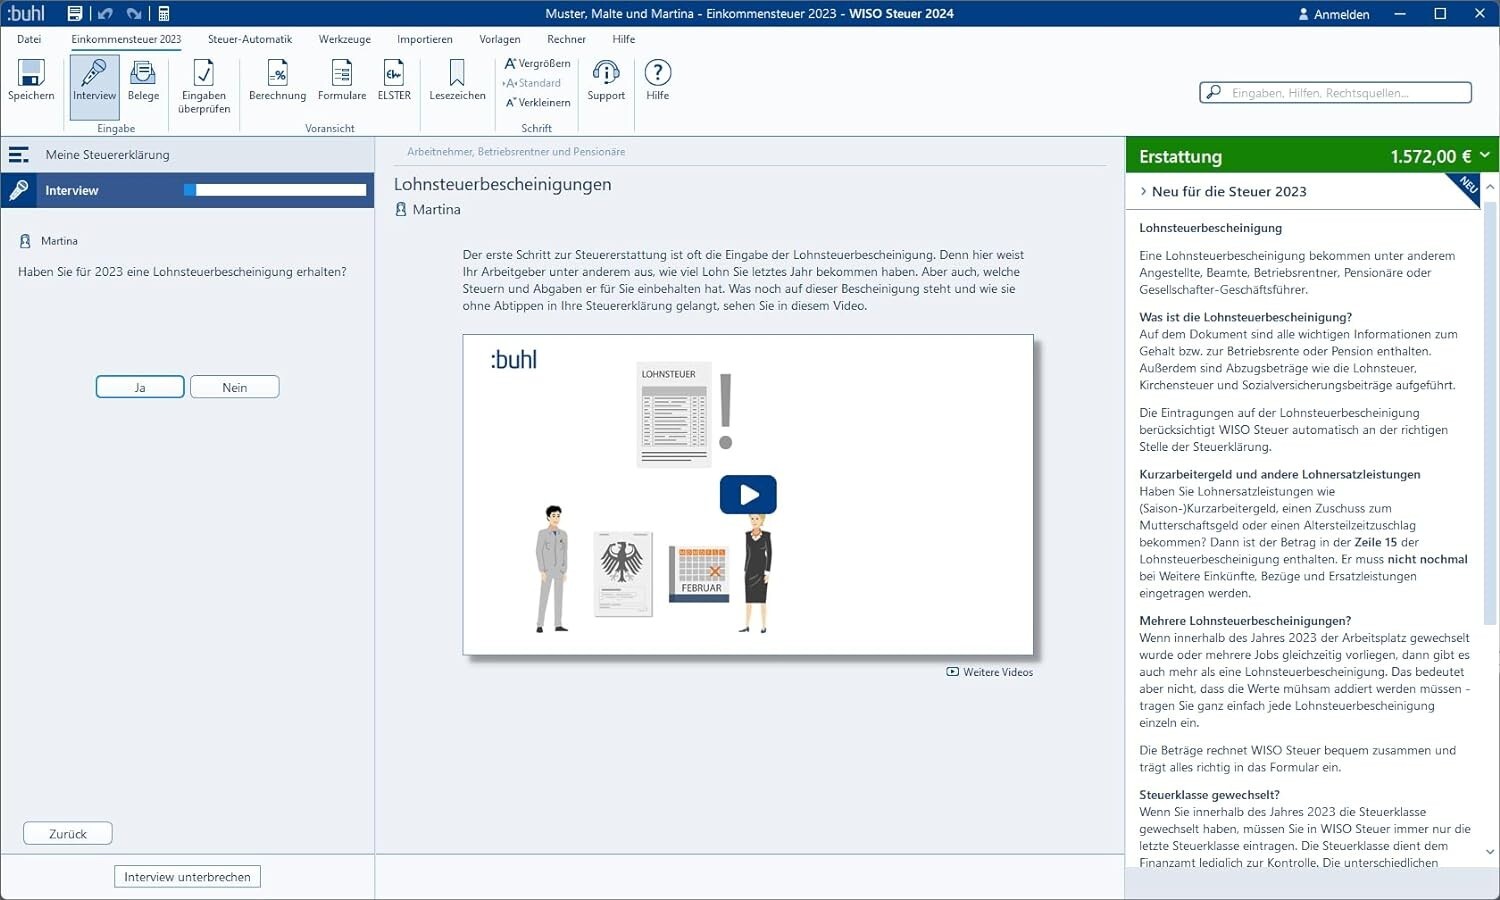This screenshot has height=900, width=1500.
Task: Click the refund amount '1.572,00 €'
Action: tap(1430, 156)
